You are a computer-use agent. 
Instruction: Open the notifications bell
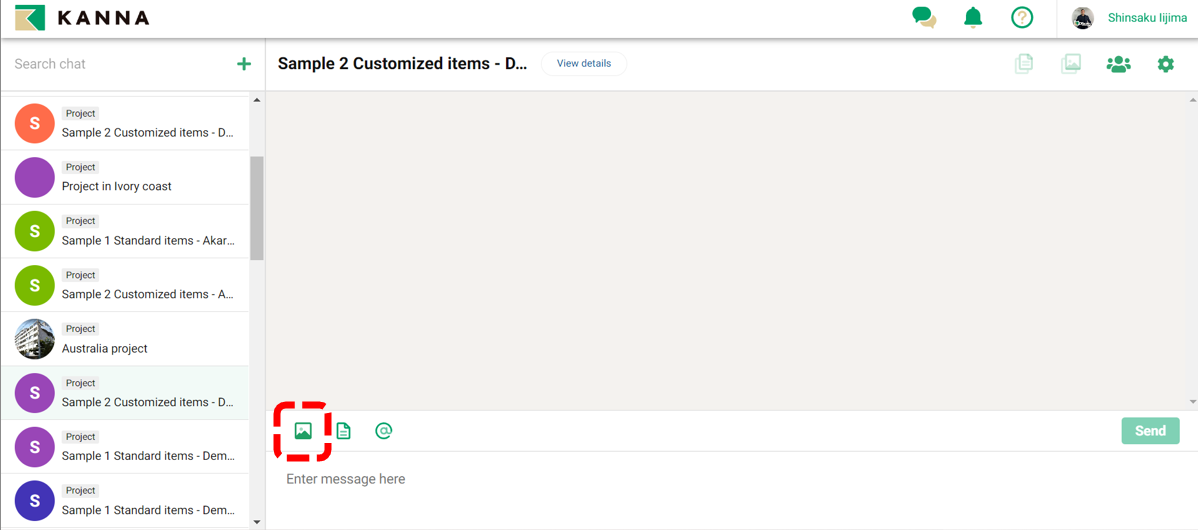(x=973, y=18)
